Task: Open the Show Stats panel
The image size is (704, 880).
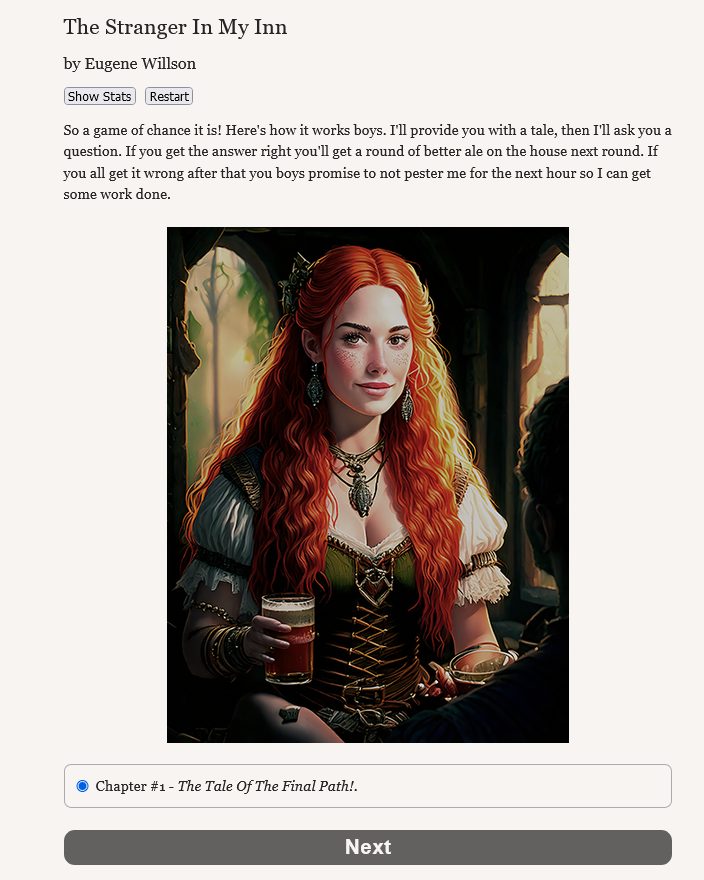Action: 99,96
